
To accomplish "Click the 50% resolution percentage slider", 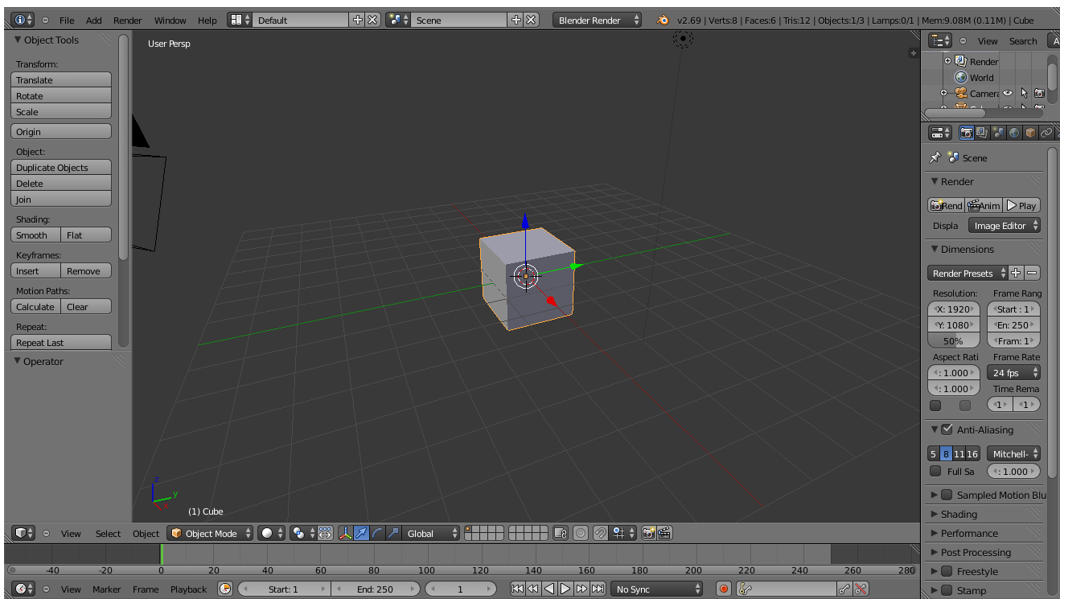I will pyautogui.click(x=952, y=341).
